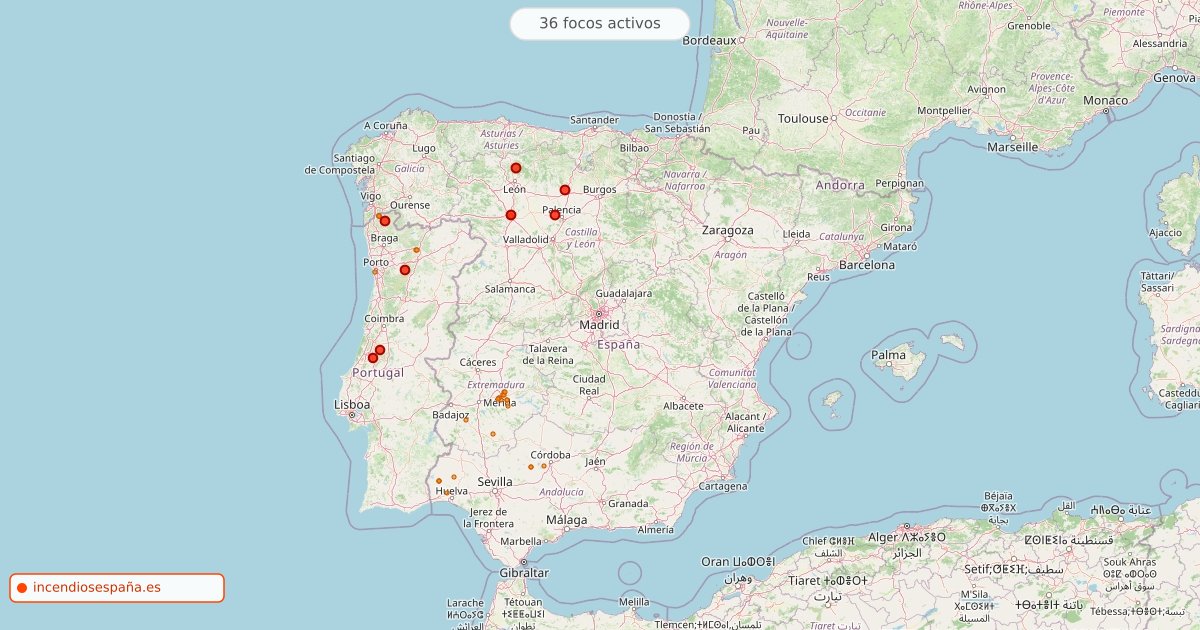
Task: Open the incendiosespaña.es link badge
Action: [117, 588]
